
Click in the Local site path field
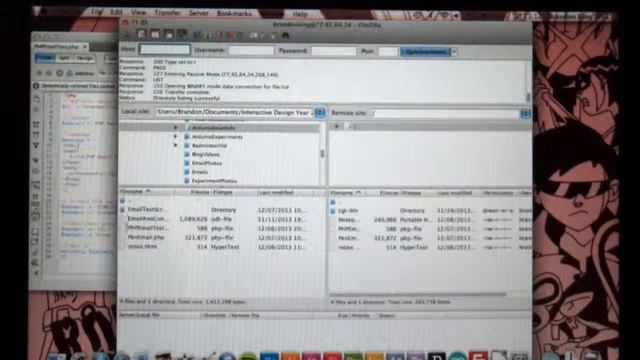(234, 112)
